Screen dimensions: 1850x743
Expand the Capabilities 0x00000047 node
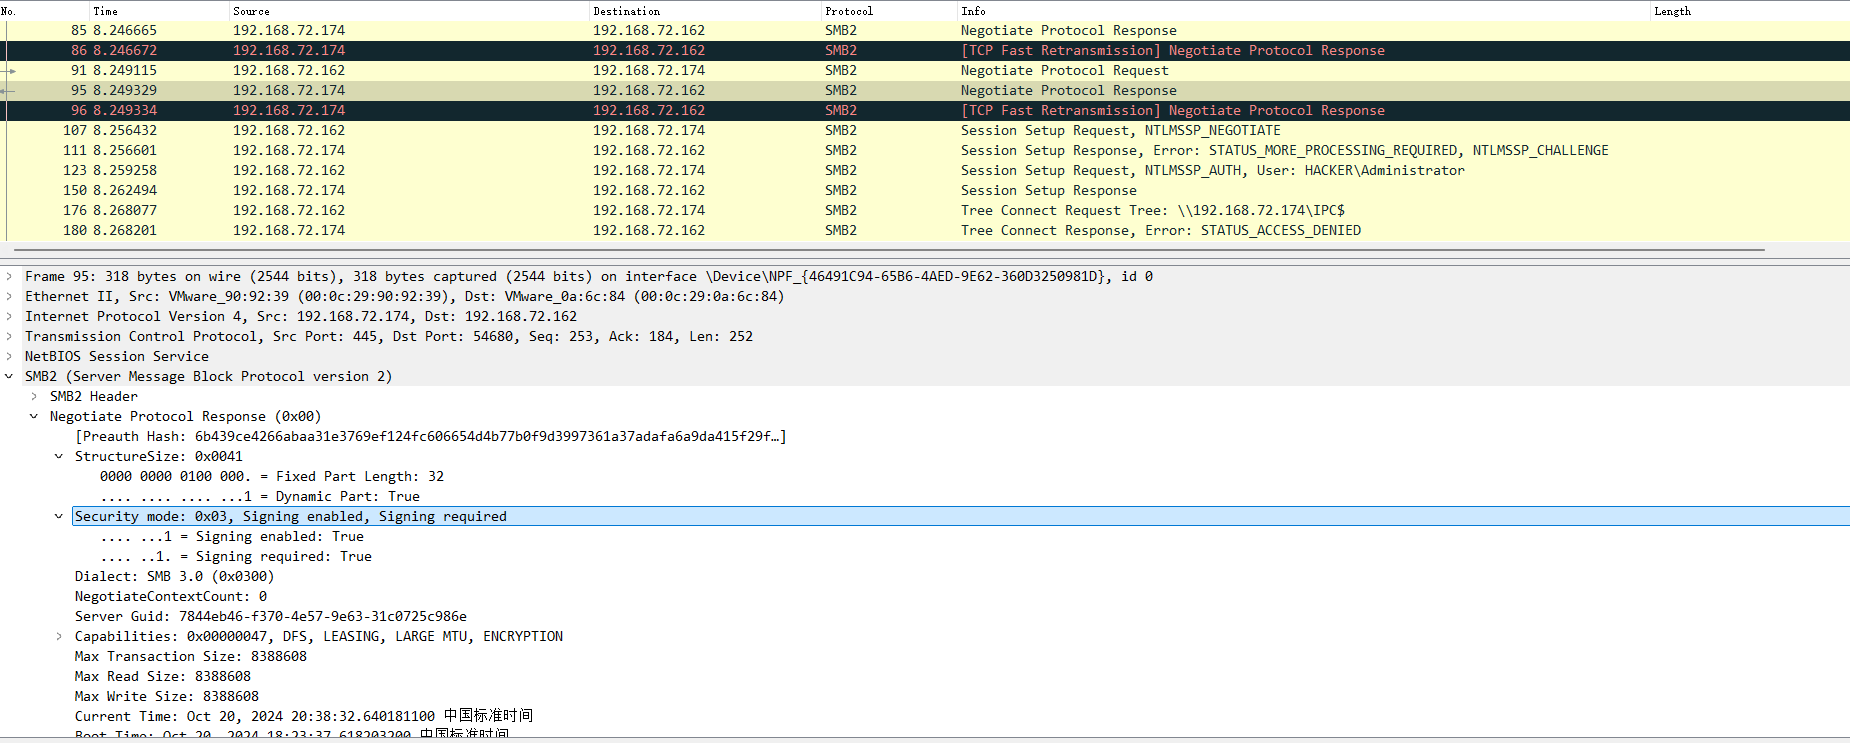[59, 637]
